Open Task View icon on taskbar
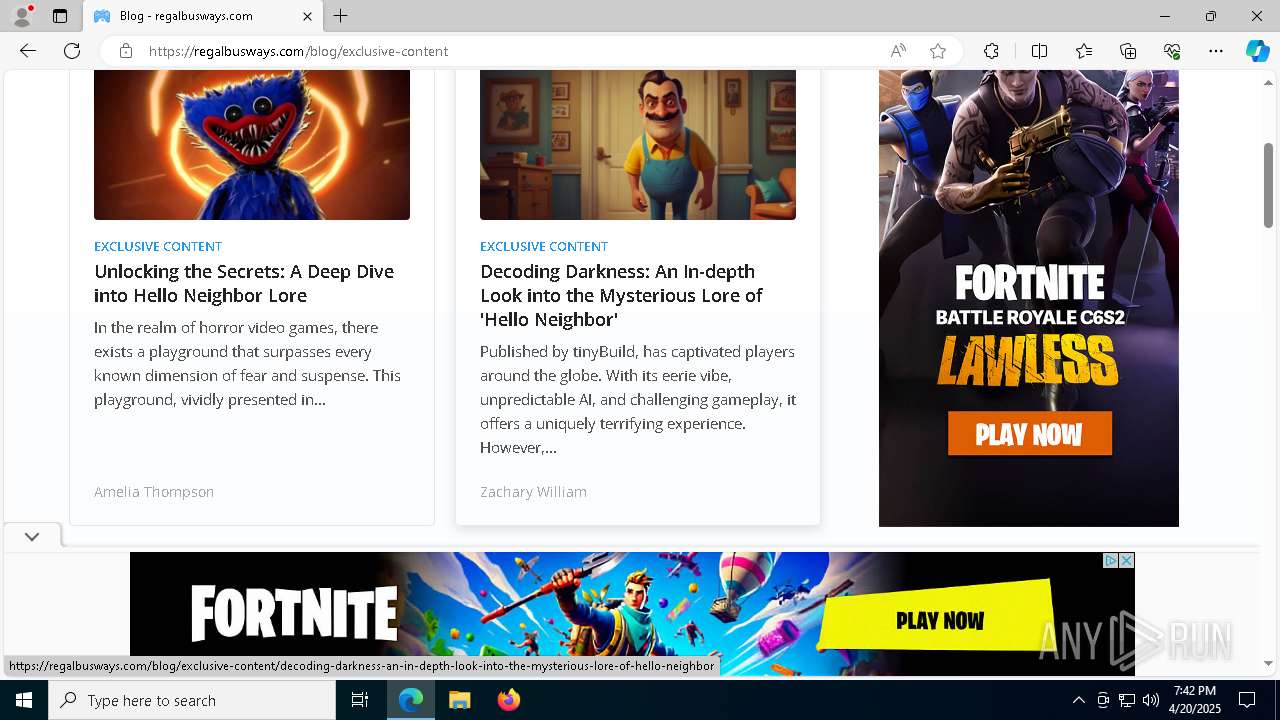Viewport: 1280px width, 720px height. 360,700
